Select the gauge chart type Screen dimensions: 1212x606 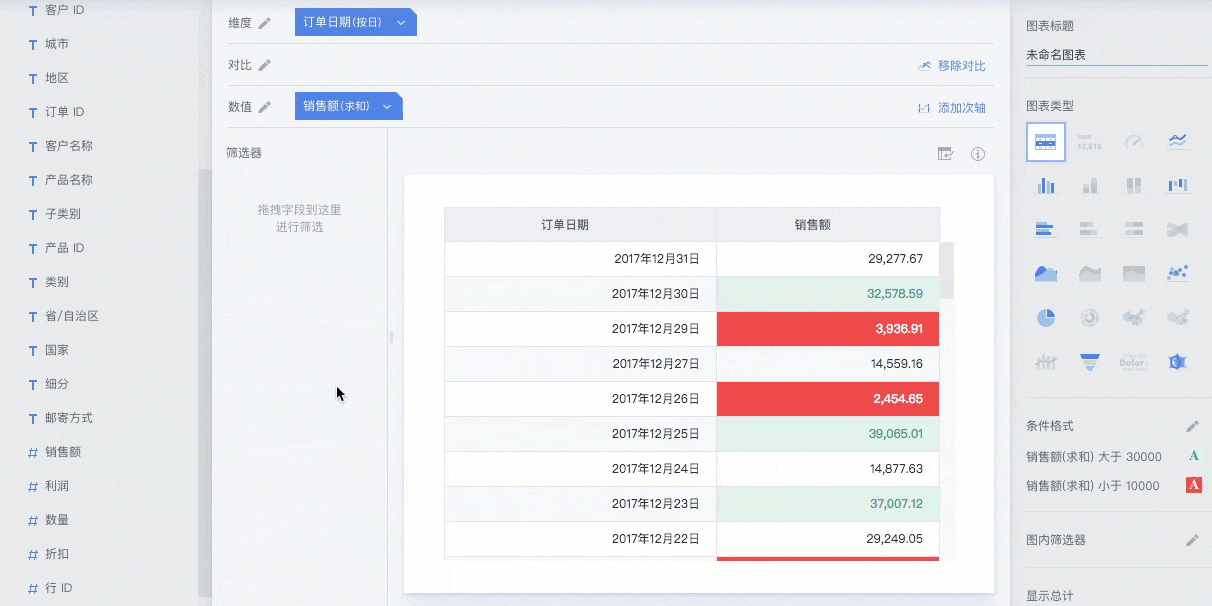(1134, 142)
